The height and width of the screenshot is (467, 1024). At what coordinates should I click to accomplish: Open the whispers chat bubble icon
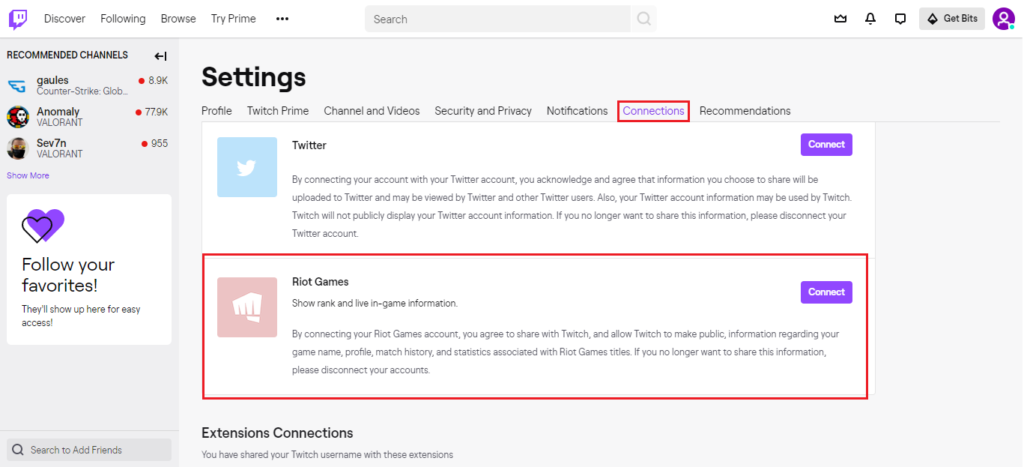(x=900, y=18)
